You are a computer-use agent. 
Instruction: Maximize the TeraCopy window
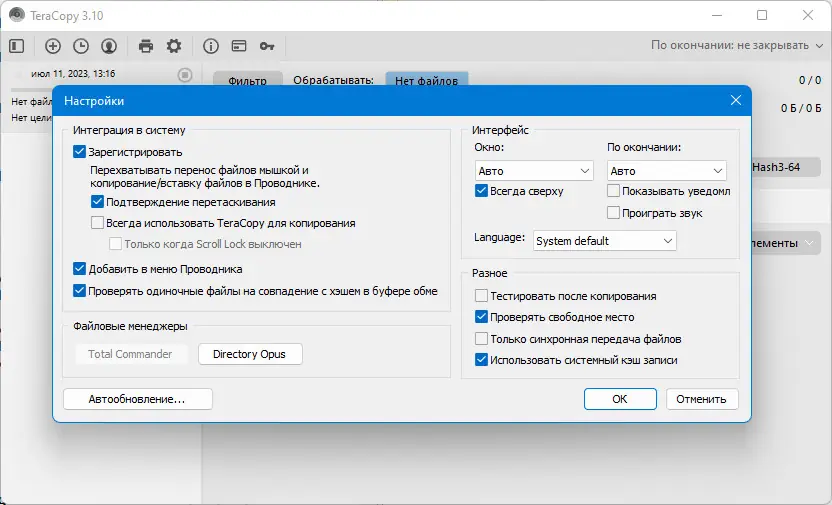click(762, 15)
